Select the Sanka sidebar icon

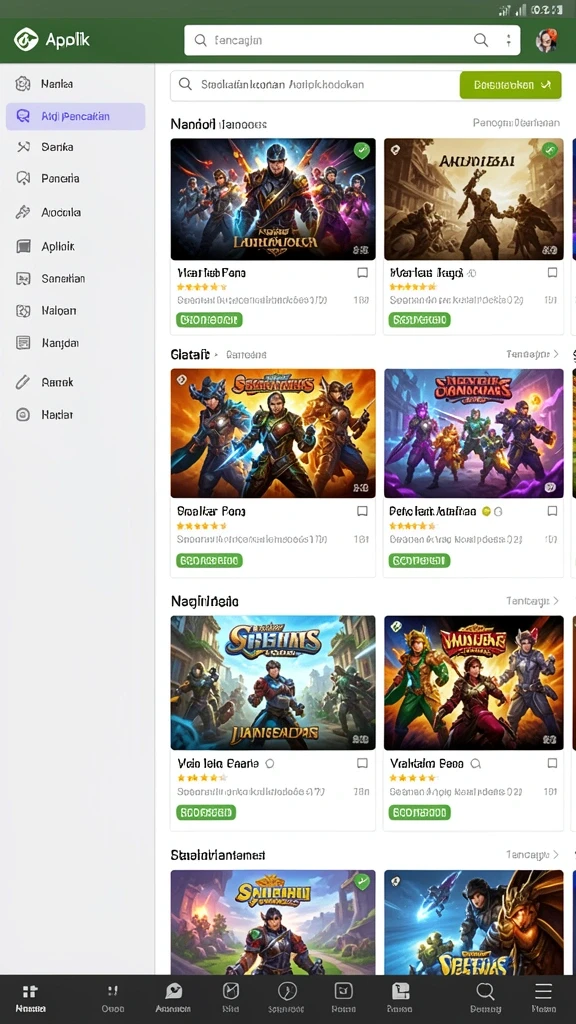point(24,147)
